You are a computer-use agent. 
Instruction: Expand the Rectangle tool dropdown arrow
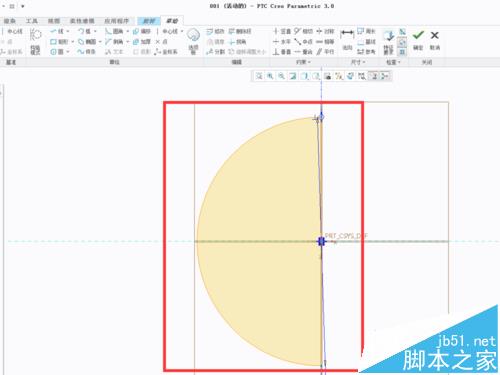73,42
